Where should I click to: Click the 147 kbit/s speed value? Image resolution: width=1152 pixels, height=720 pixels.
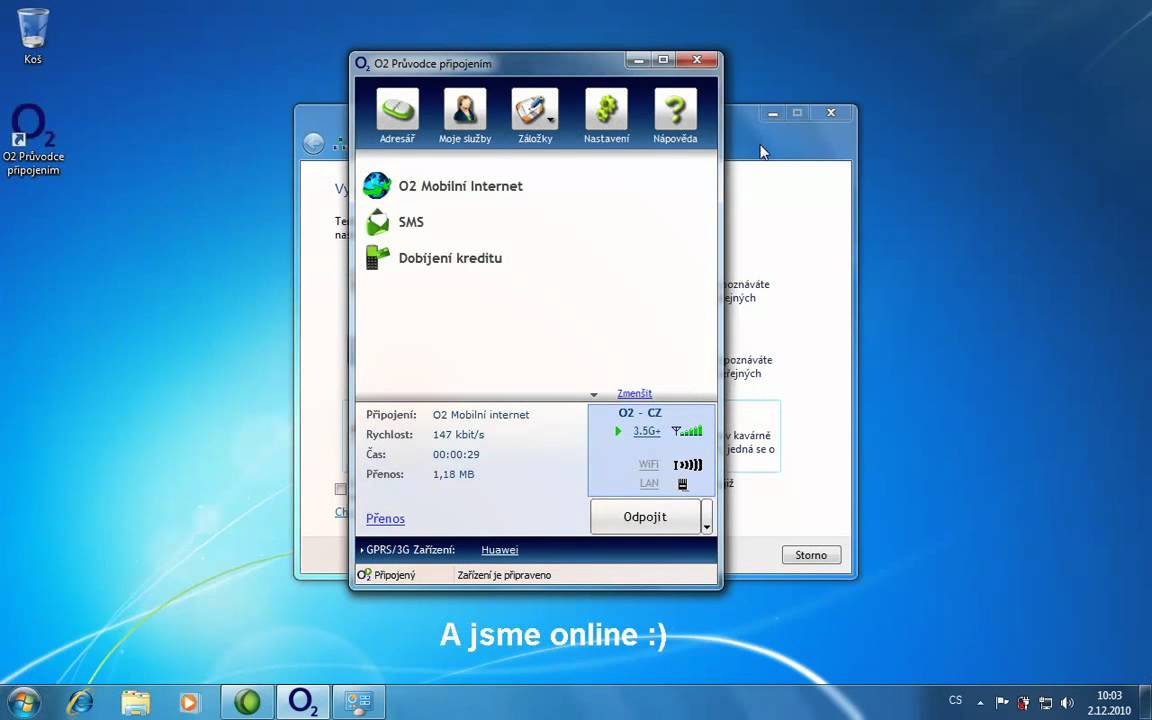pos(458,435)
